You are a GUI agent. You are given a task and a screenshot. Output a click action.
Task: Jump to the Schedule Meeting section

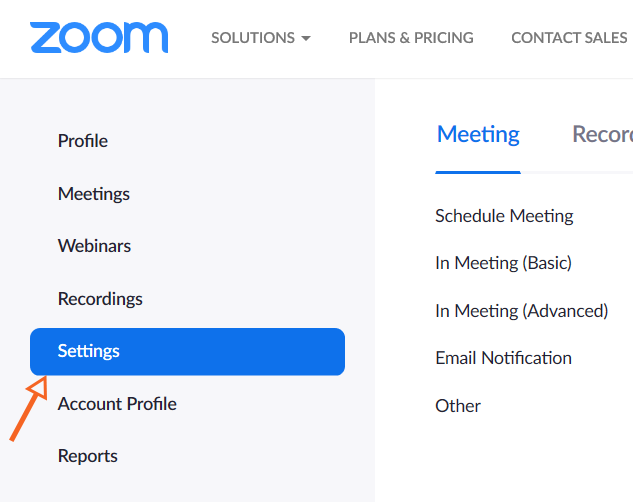pos(504,216)
